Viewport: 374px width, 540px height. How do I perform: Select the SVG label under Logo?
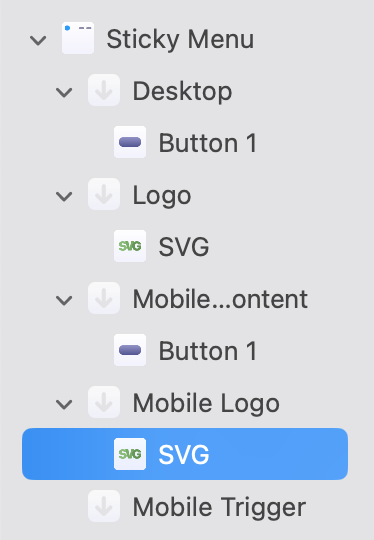tap(184, 247)
